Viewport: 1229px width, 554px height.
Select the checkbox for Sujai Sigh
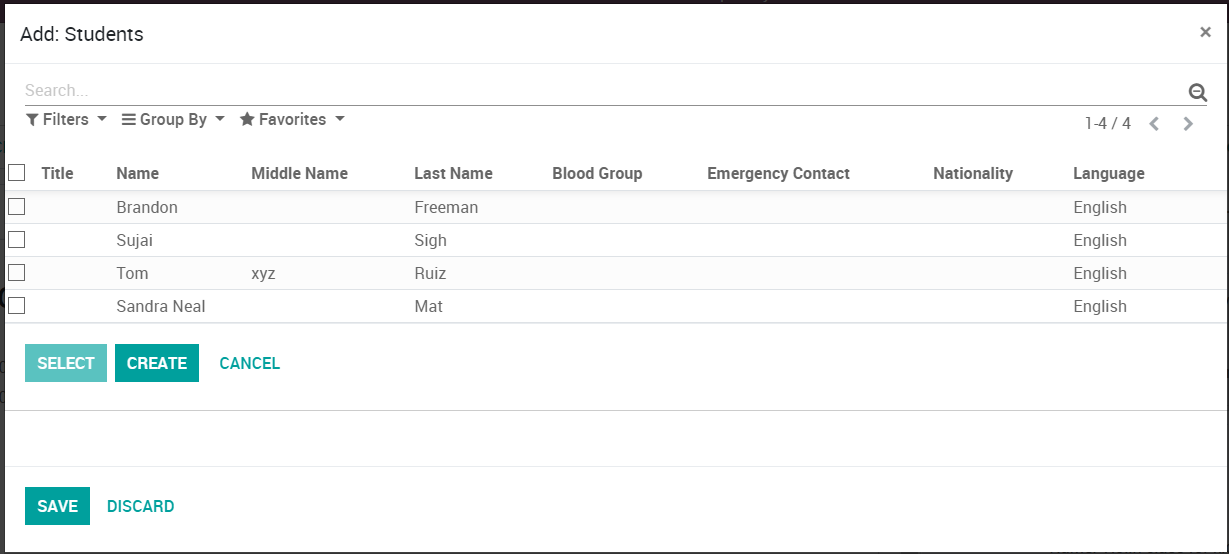point(17,240)
